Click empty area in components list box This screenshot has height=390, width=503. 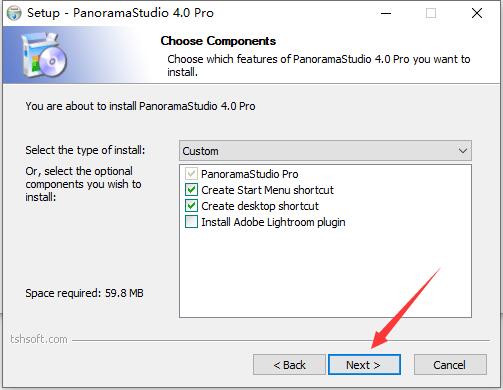(x=325, y=273)
